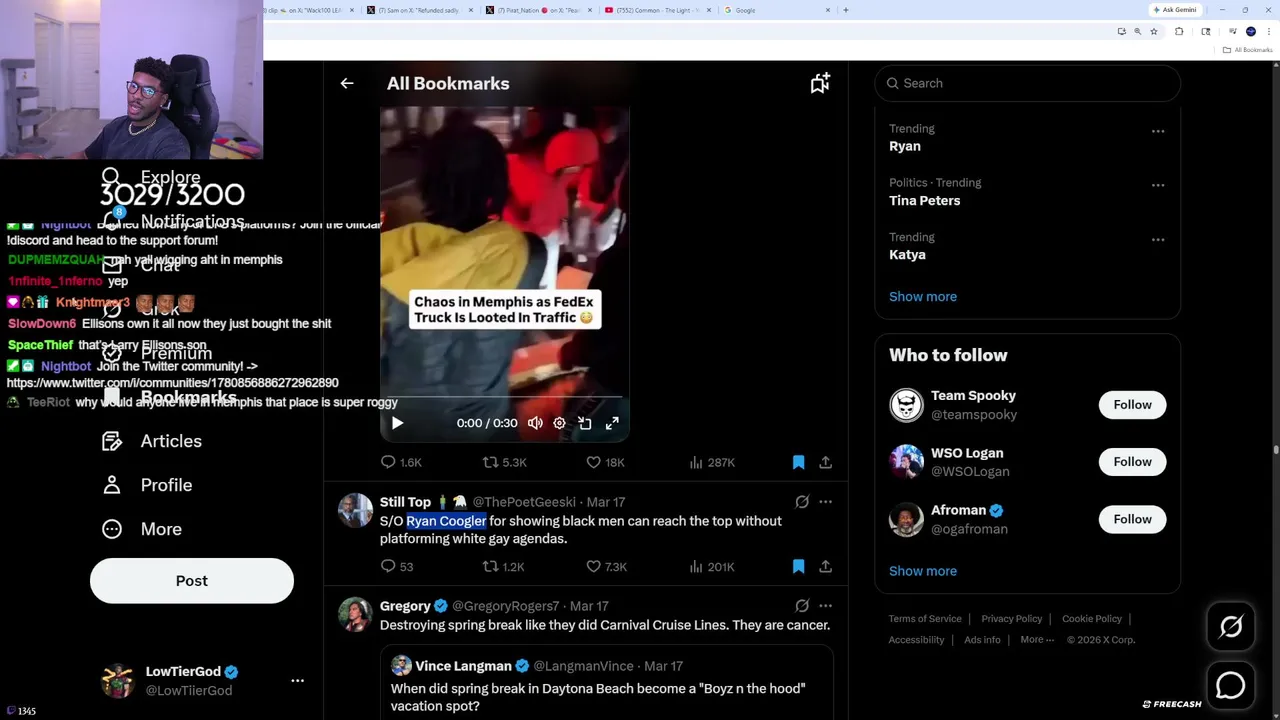
Task: Open the bookmark folders icon in header
Action: tap(820, 83)
